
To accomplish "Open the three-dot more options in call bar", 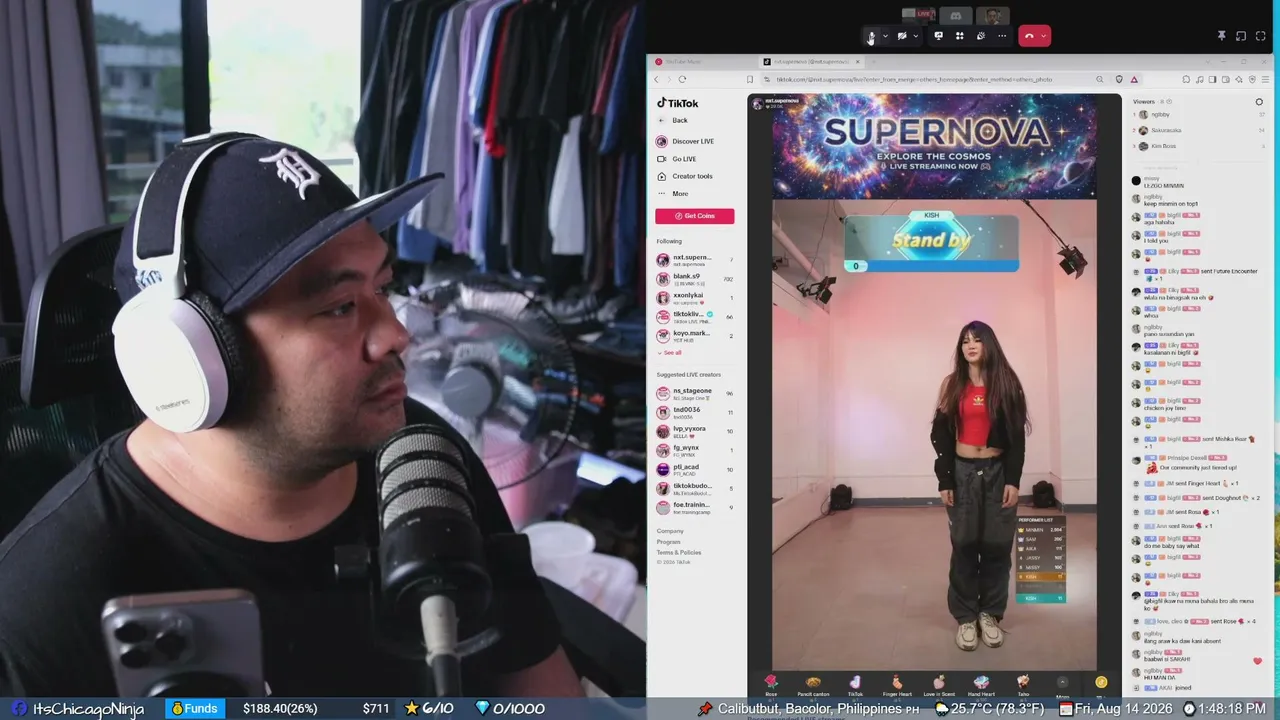I will [1002, 36].
